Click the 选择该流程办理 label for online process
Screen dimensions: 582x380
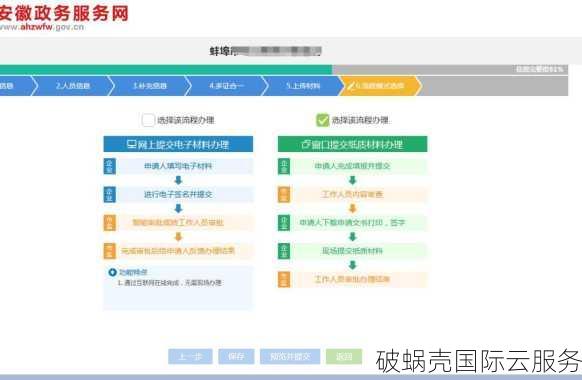[x=186, y=120]
